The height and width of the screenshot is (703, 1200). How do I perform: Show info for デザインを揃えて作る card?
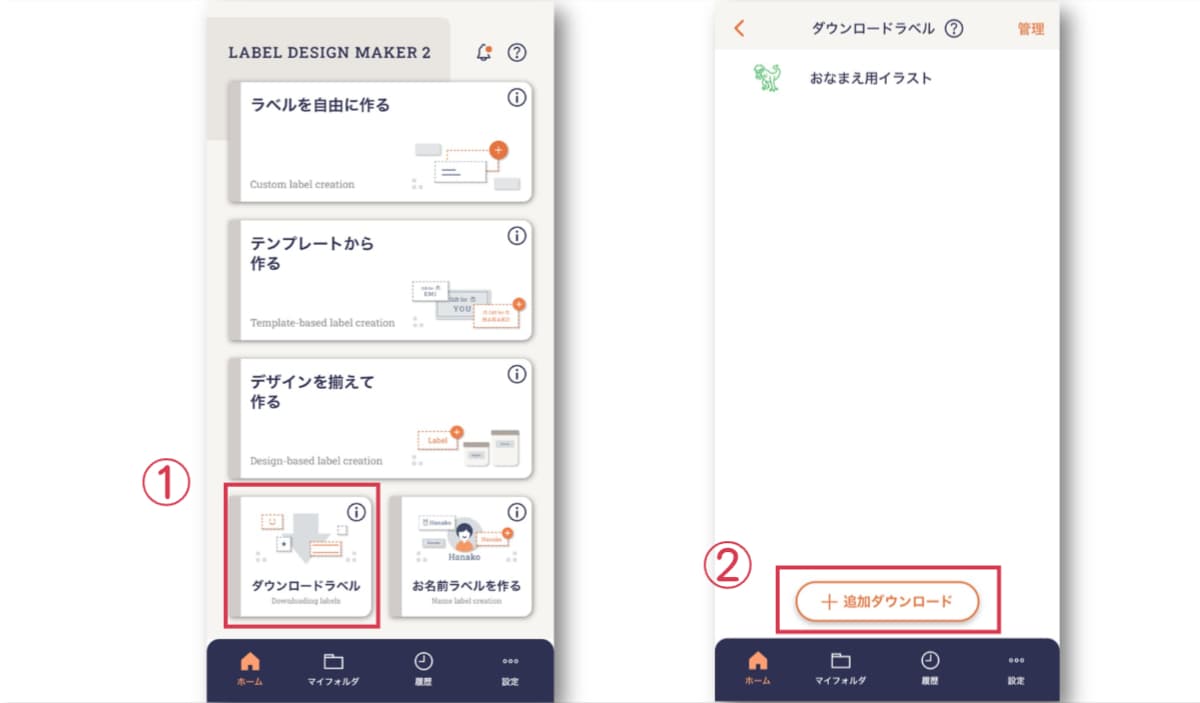[x=517, y=374]
